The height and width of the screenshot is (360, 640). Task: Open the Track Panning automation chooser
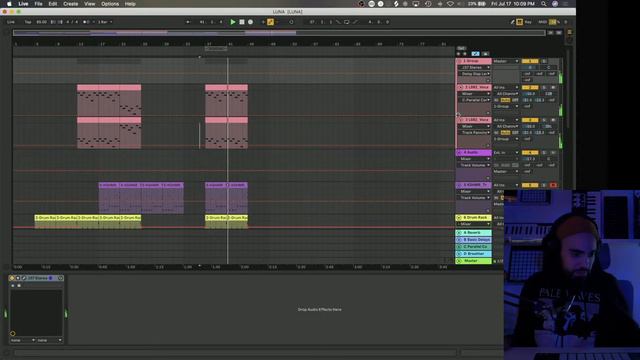click(x=474, y=133)
